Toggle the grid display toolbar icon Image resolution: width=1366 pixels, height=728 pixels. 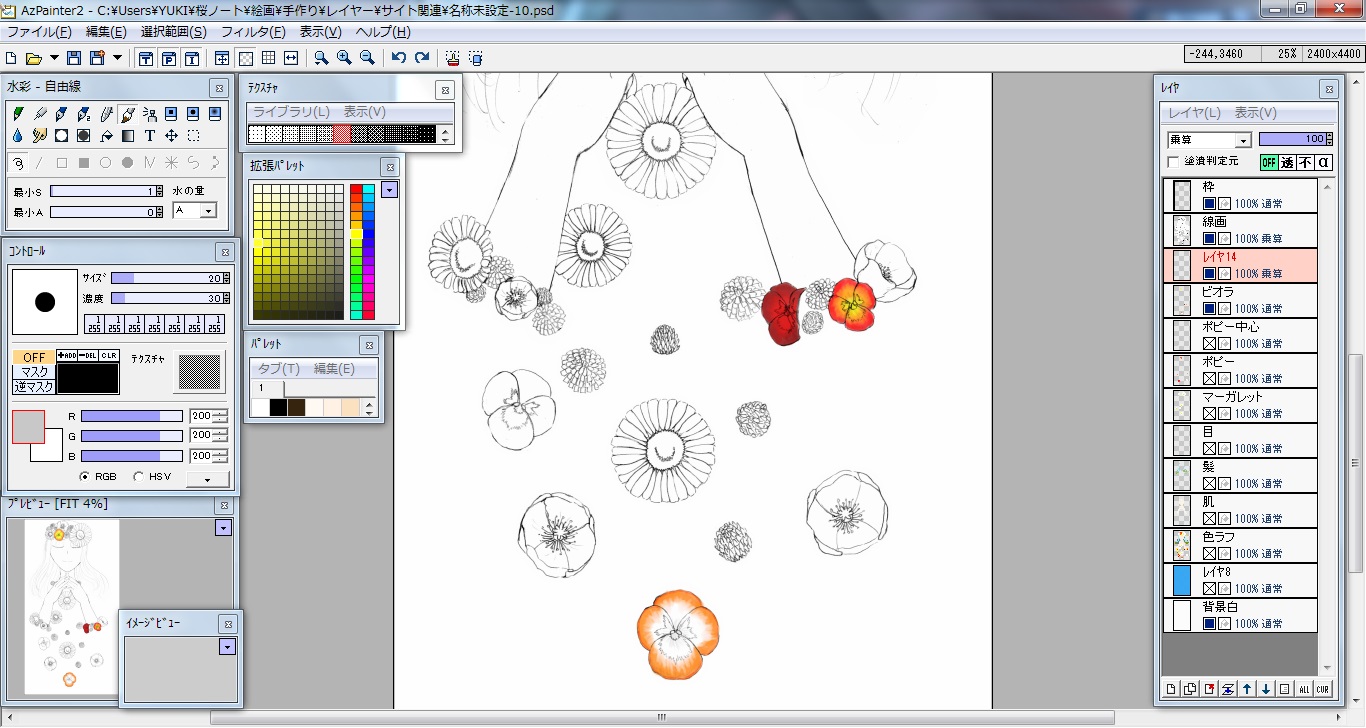[x=268, y=58]
